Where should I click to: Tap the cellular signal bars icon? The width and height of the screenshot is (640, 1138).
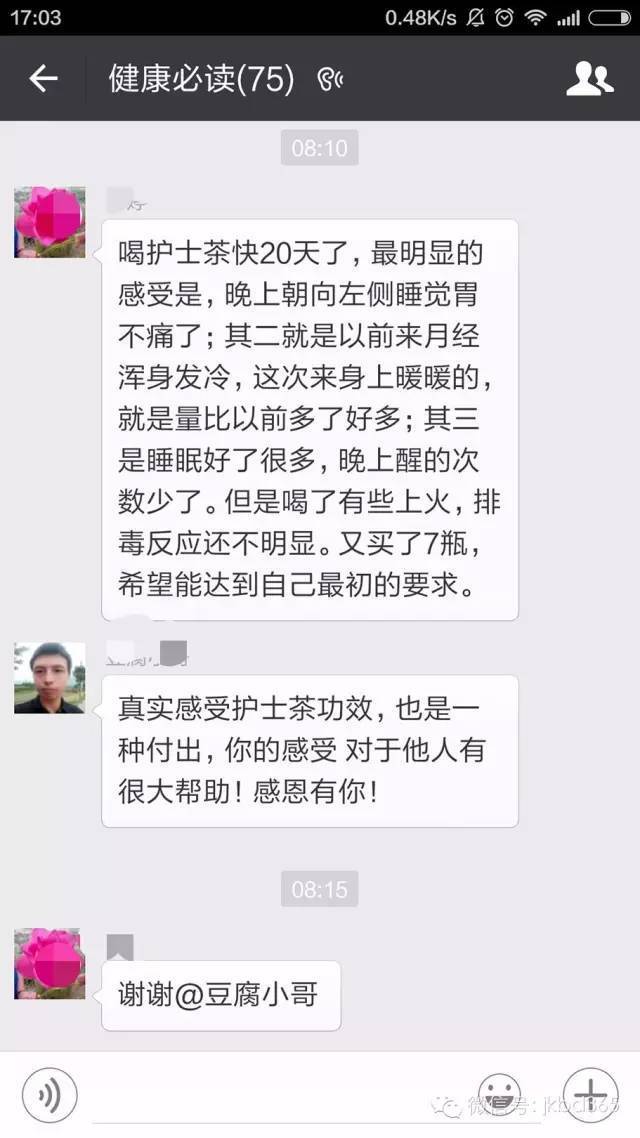click(568, 18)
